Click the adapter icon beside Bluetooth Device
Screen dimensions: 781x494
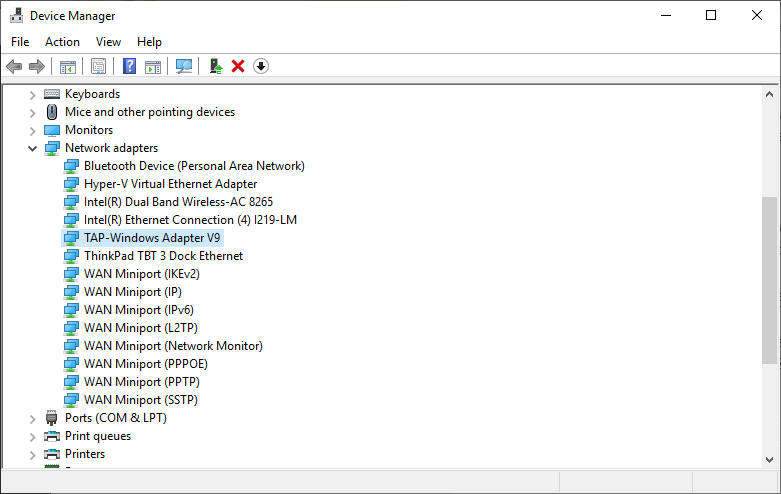(71, 166)
